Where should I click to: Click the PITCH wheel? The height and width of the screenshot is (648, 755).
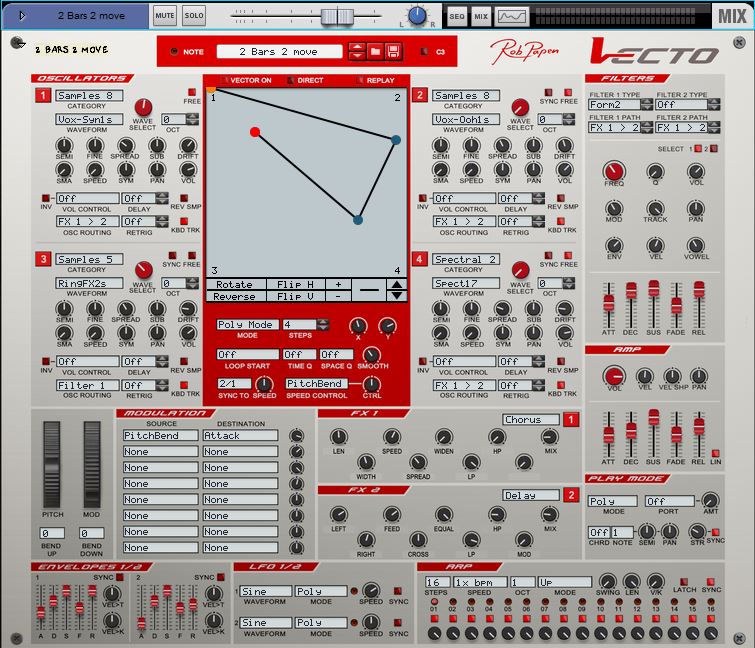[52, 465]
